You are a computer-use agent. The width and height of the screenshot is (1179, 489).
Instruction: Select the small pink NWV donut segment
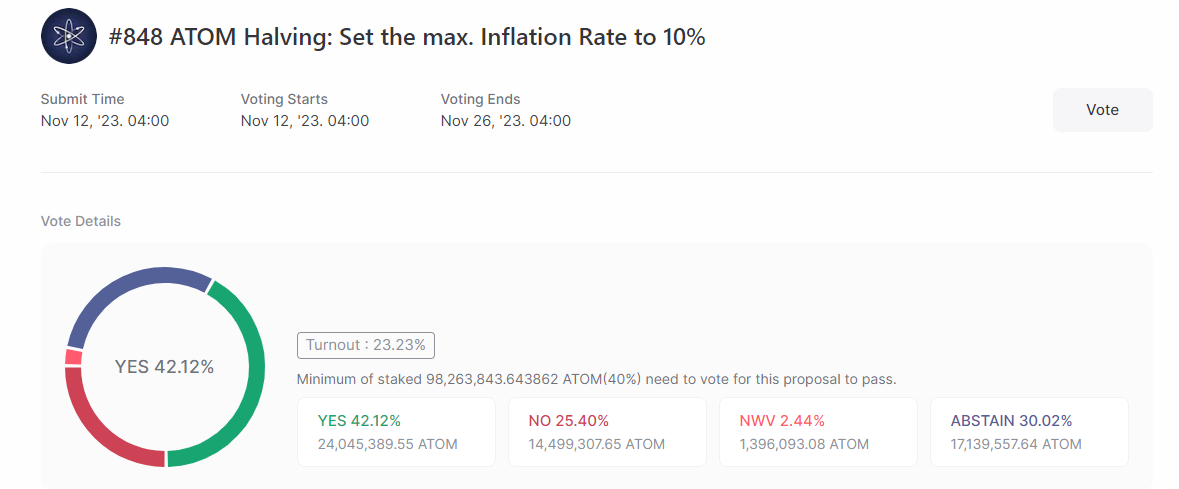[x=74, y=356]
